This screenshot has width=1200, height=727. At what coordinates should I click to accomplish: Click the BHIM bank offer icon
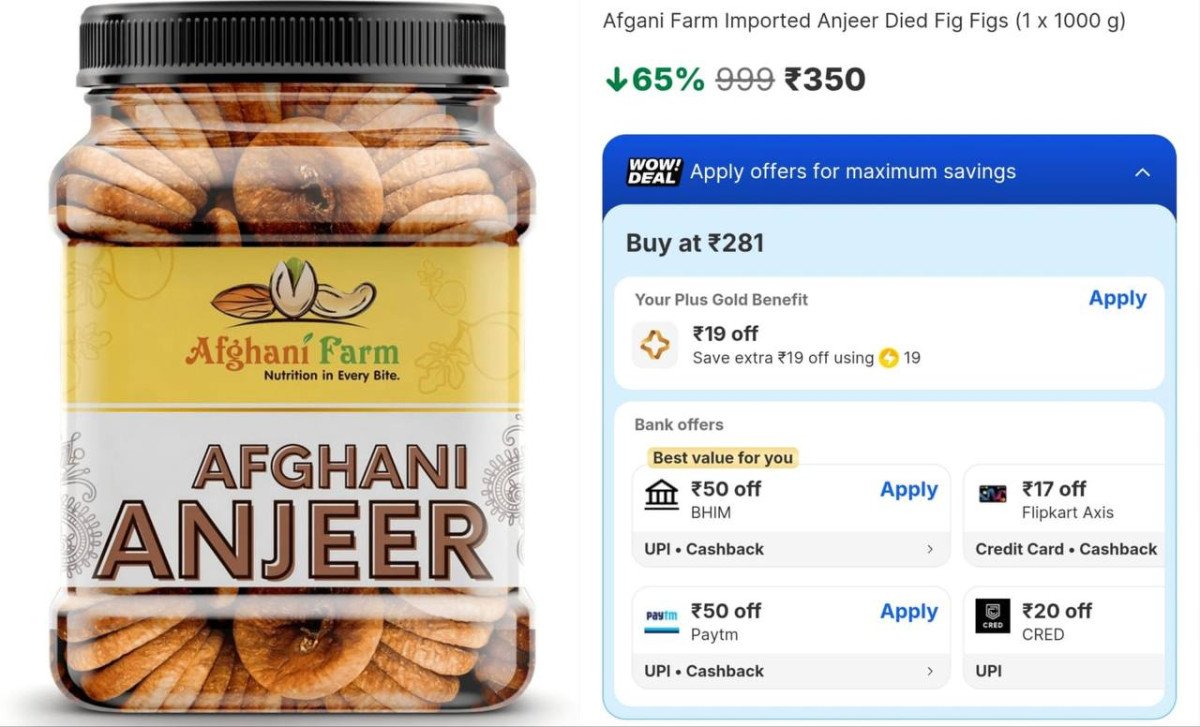661,495
